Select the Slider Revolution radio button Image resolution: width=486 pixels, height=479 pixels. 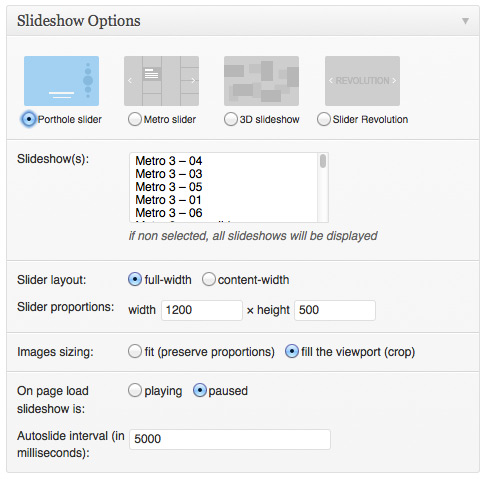click(324, 119)
